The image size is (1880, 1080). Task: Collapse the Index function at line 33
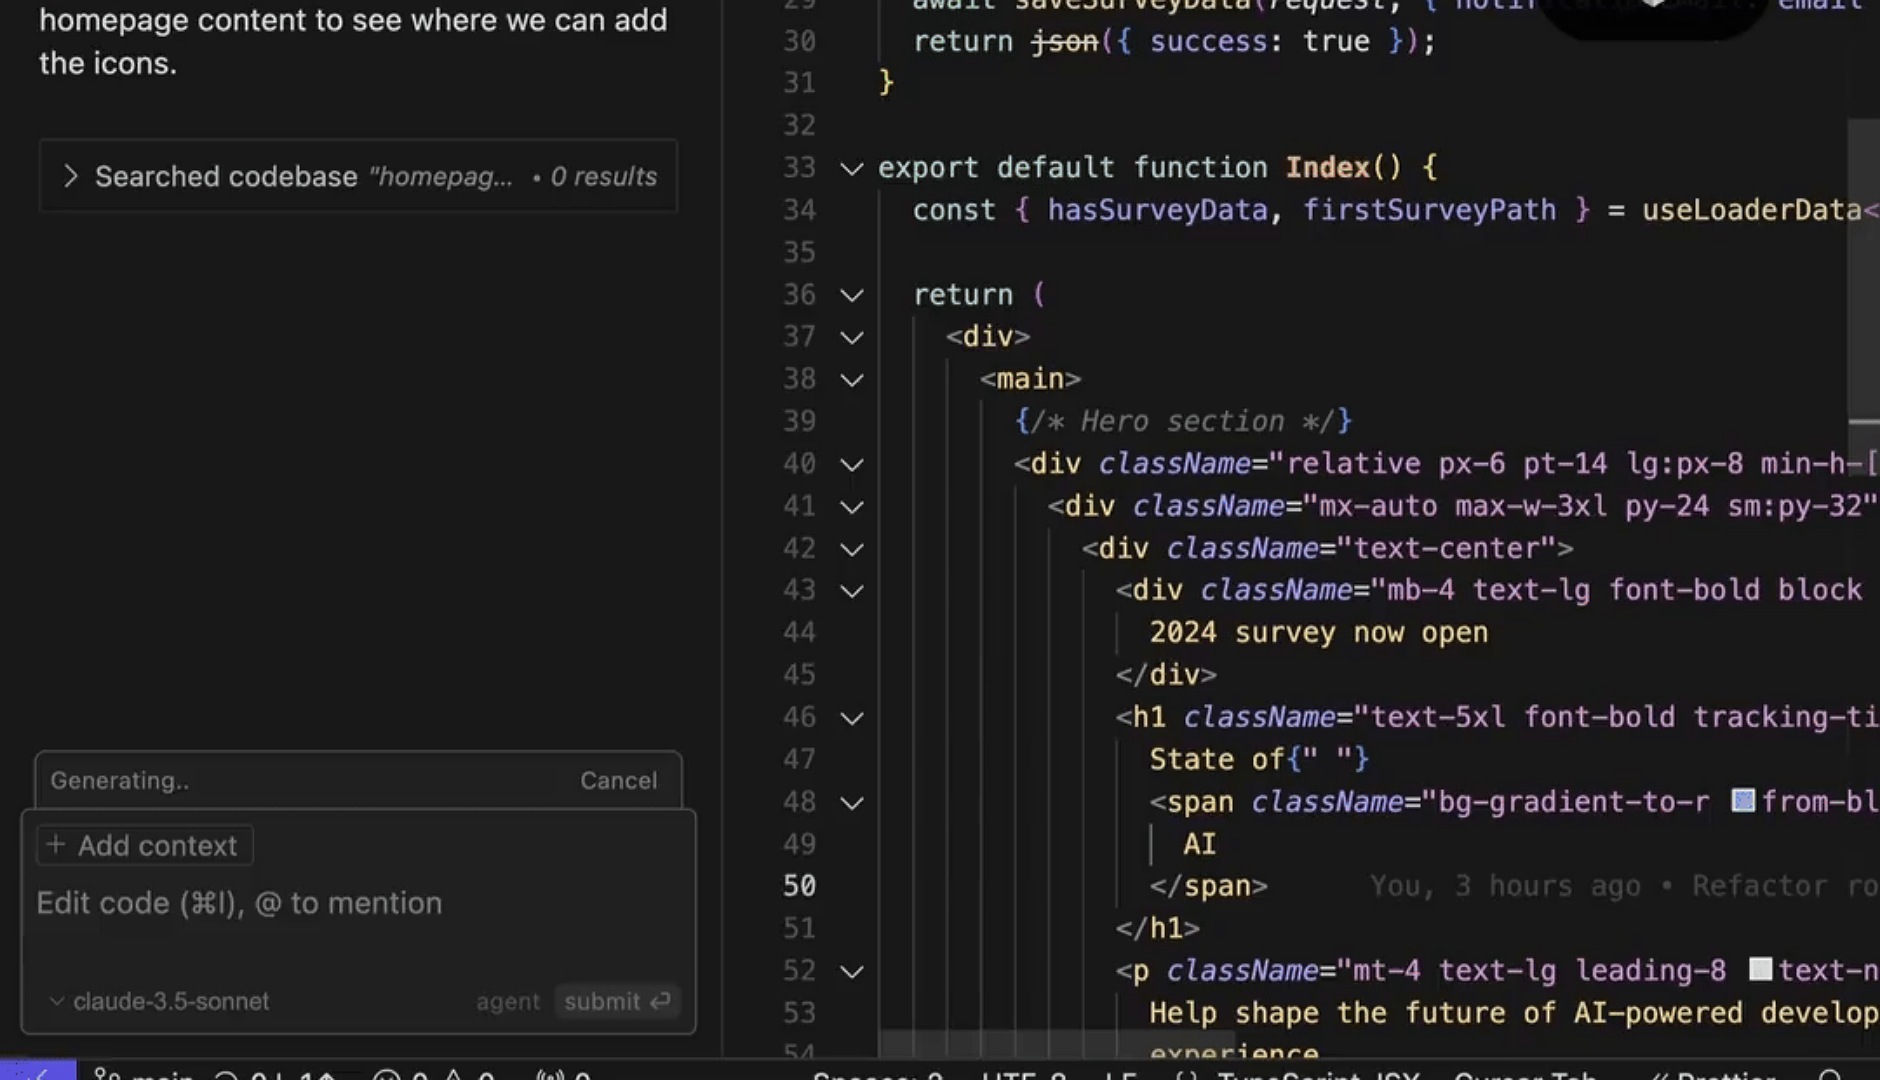(x=851, y=168)
